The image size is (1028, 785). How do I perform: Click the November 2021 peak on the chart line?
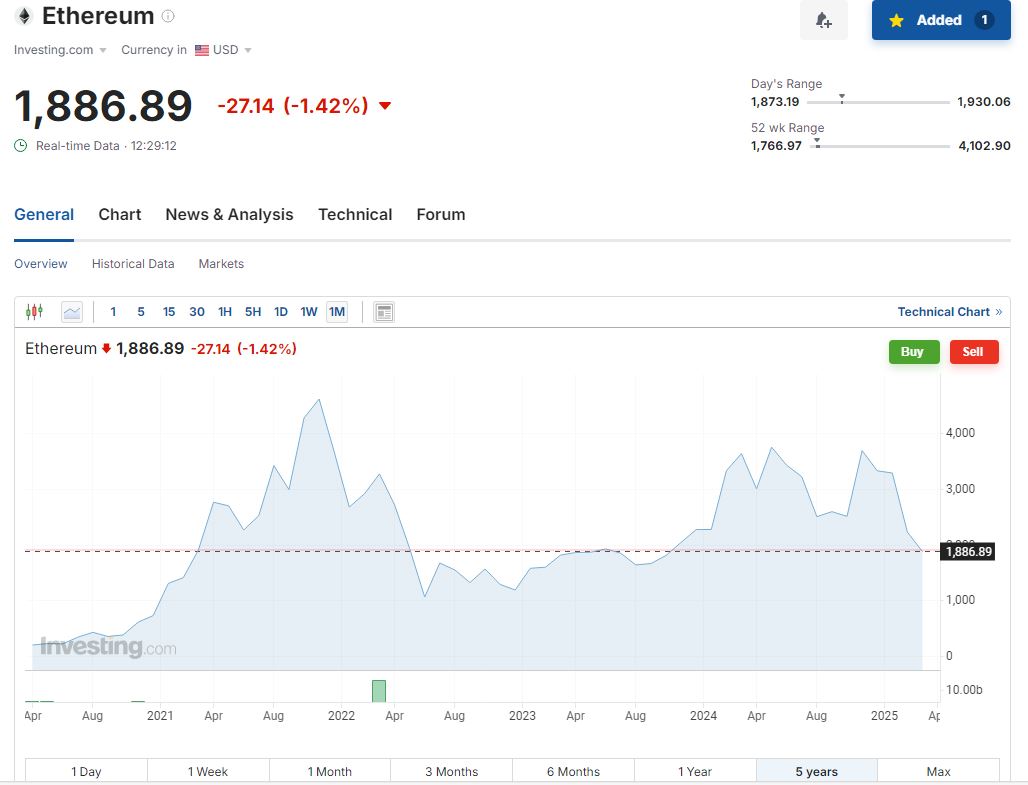[x=319, y=399]
